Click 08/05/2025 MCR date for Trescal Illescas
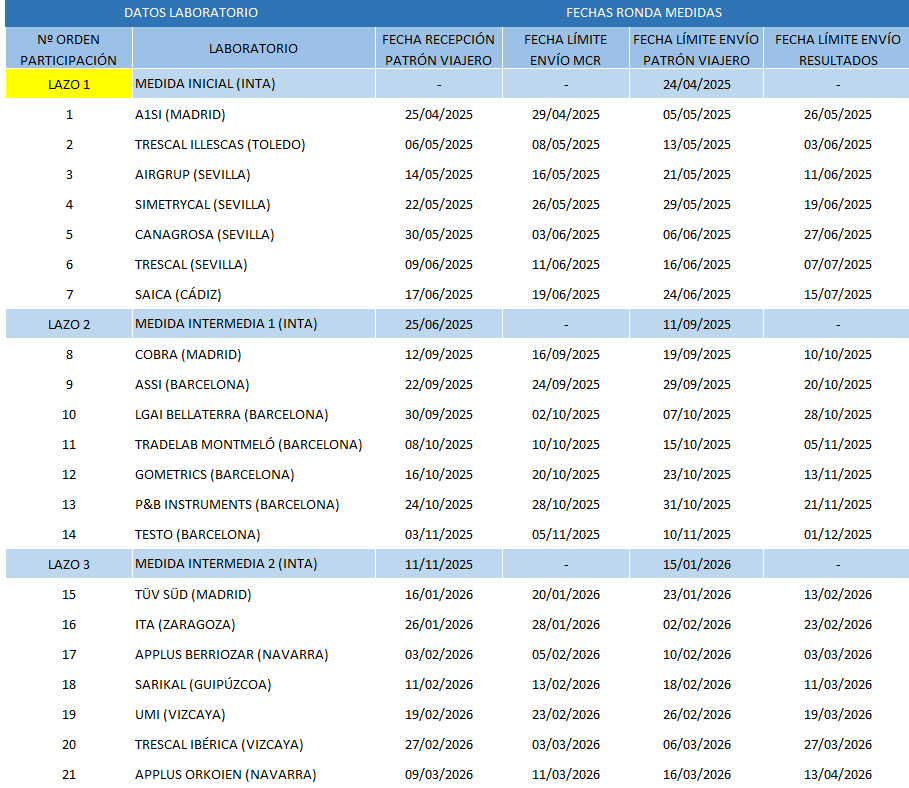 [x=566, y=145]
